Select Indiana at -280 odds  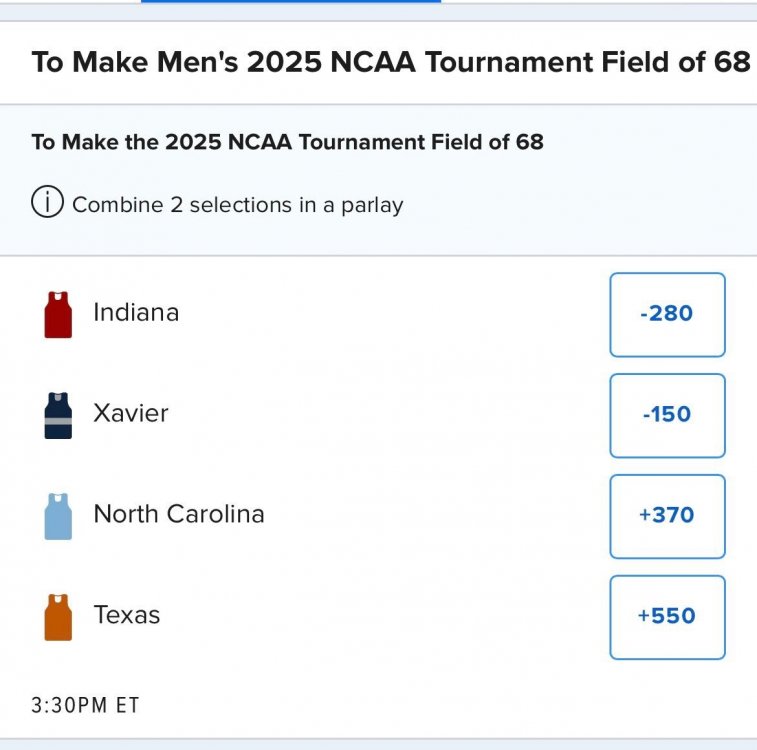(x=667, y=314)
